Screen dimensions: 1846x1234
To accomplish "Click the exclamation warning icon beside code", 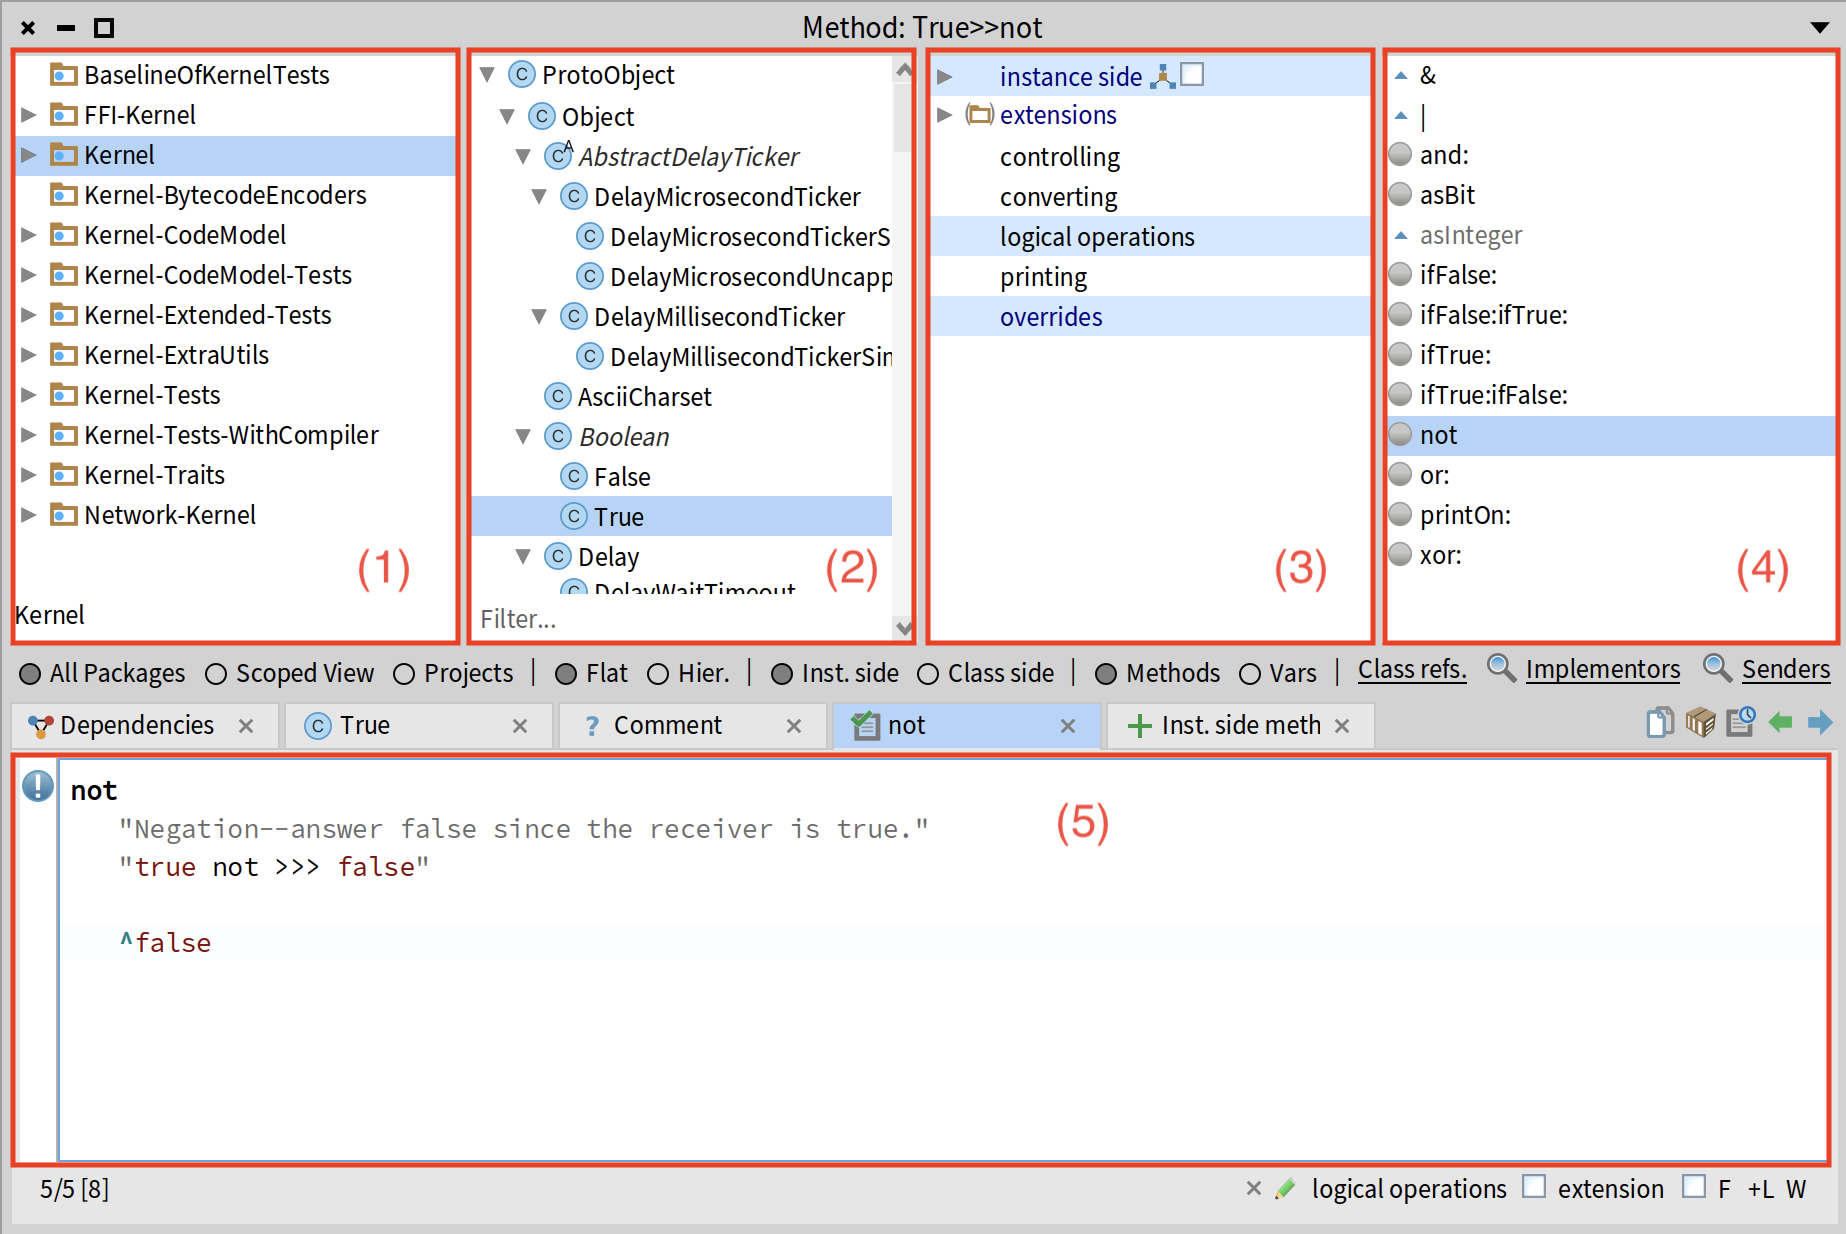I will coord(38,787).
